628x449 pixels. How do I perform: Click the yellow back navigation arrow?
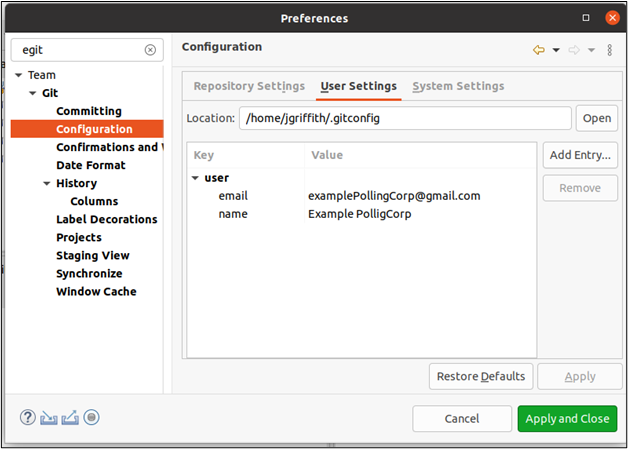click(539, 50)
